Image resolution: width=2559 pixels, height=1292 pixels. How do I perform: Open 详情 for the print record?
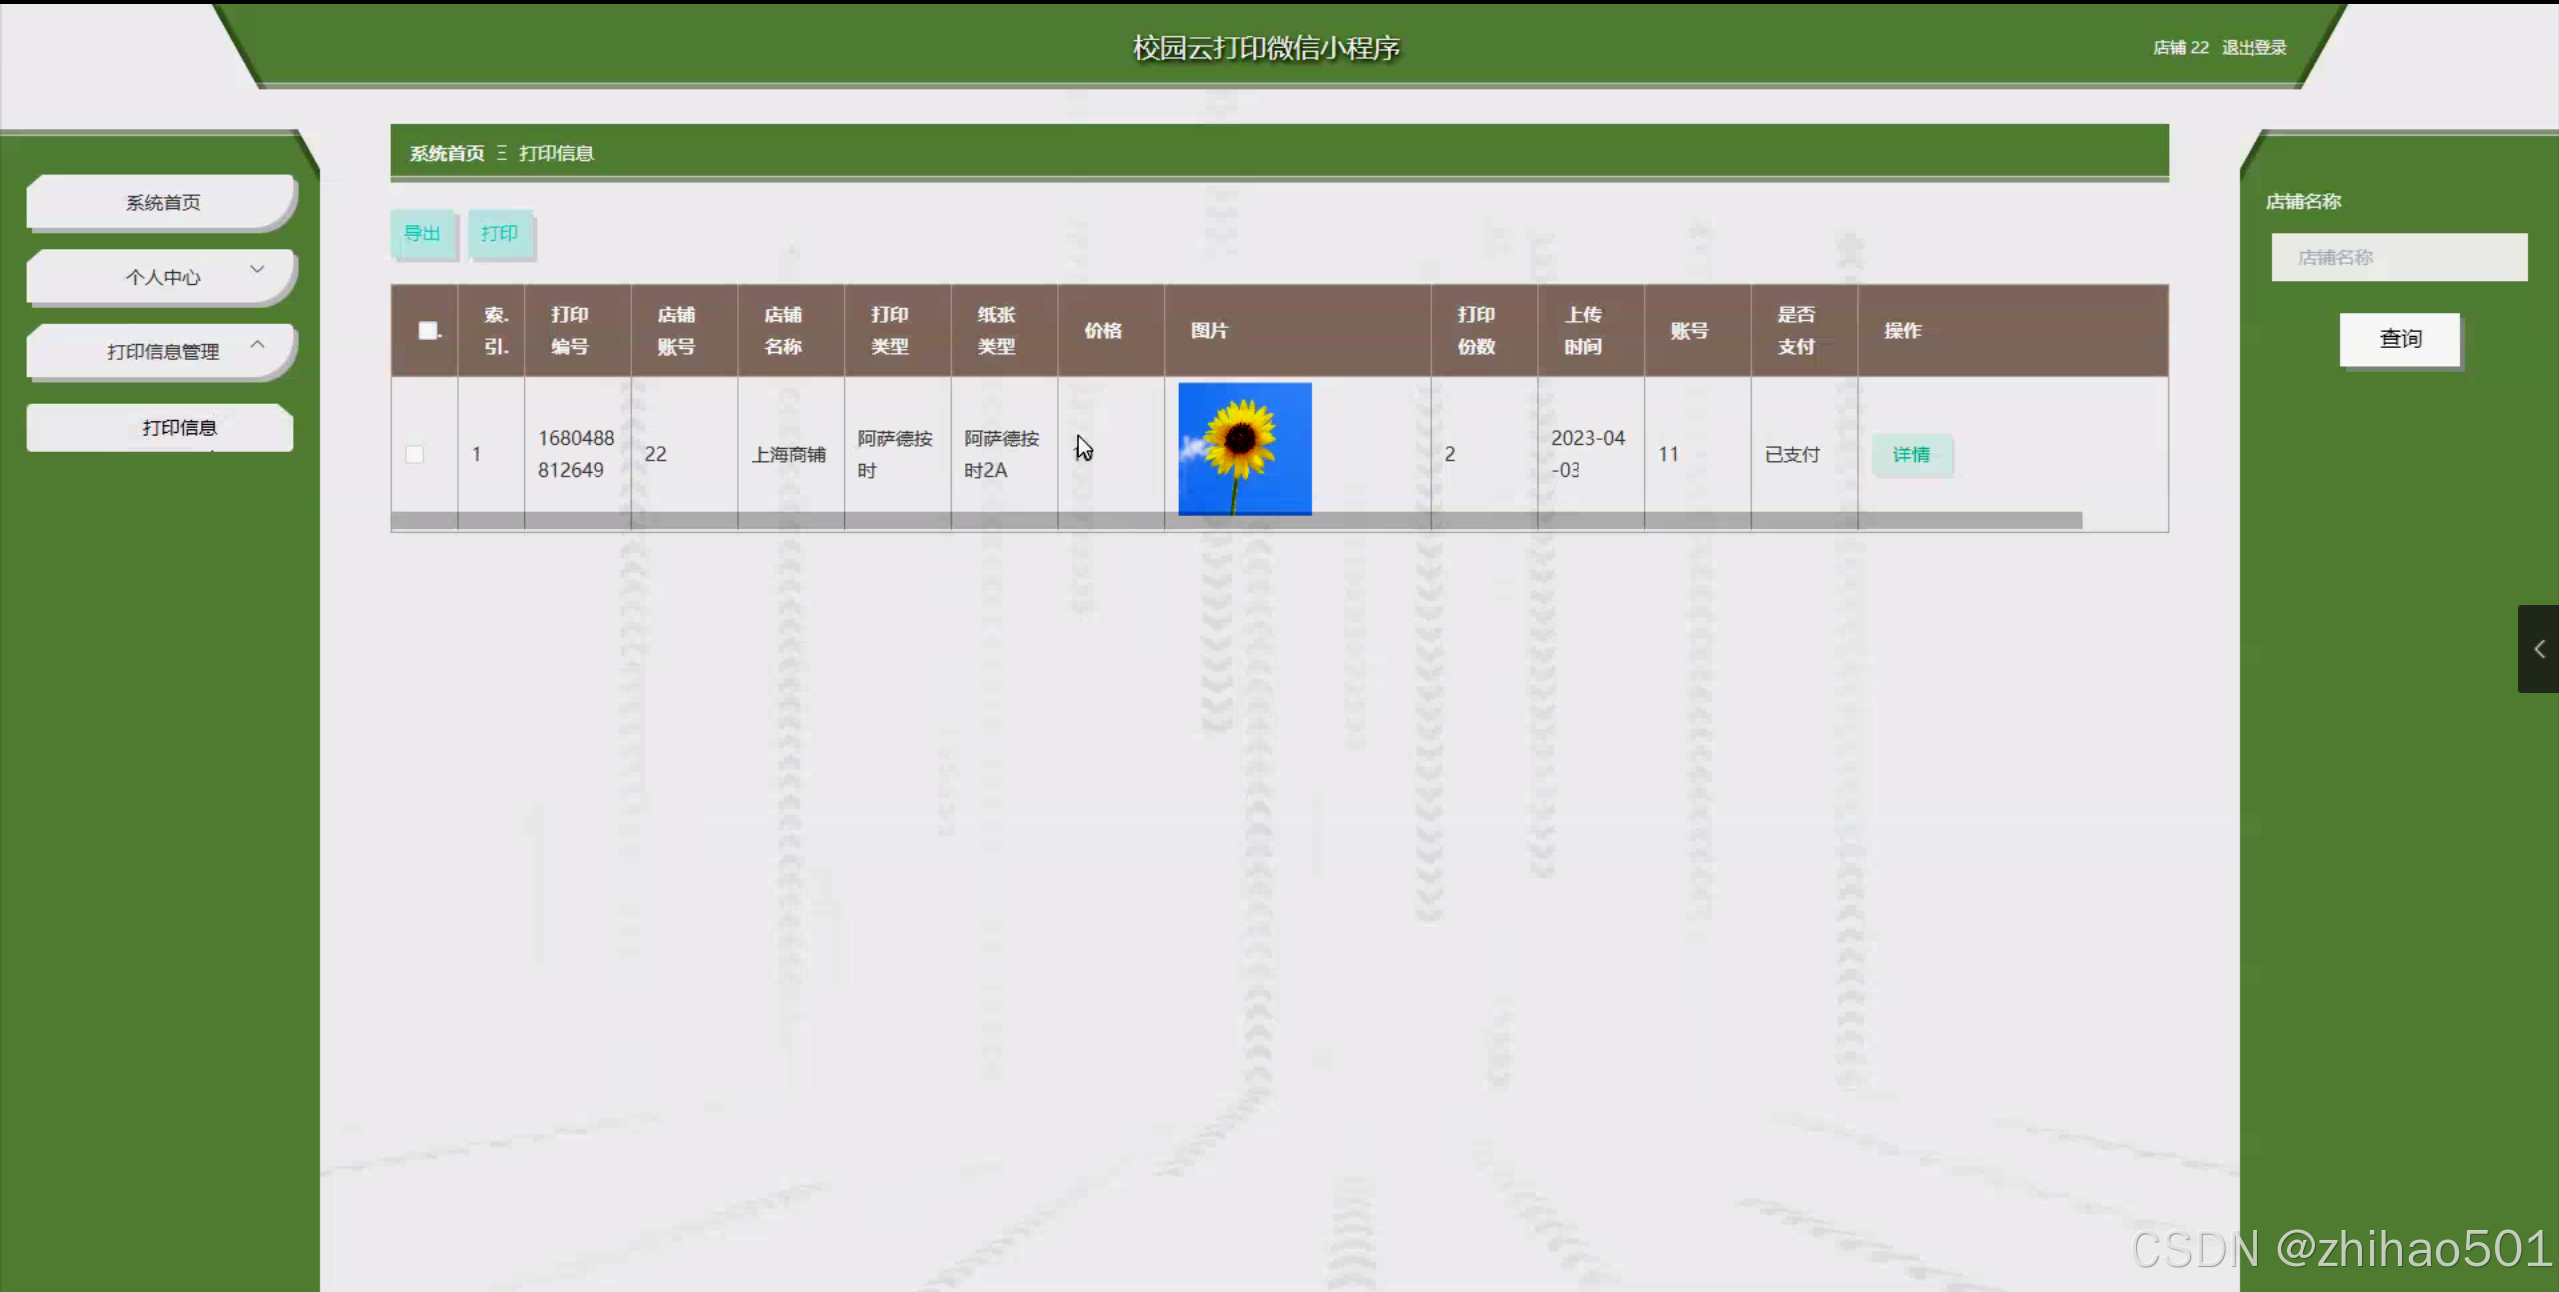pyautogui.click(x=1910, y=455)
